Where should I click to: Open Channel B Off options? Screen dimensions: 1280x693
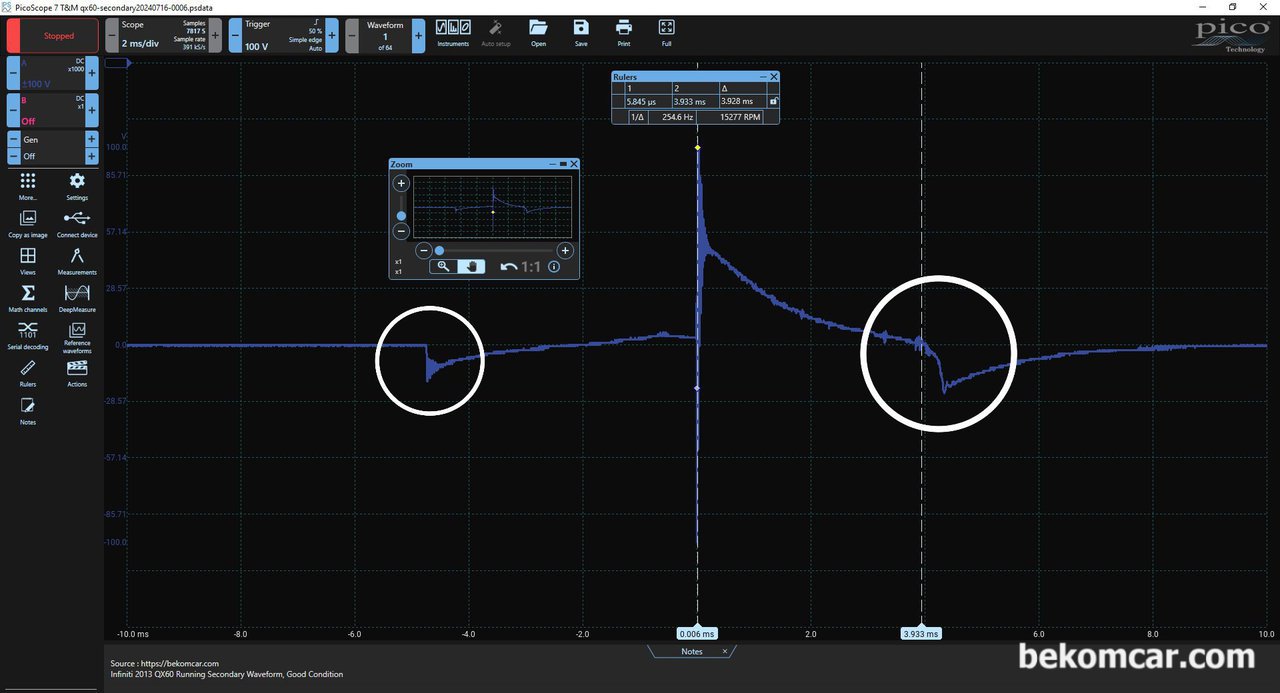[53, 109]
